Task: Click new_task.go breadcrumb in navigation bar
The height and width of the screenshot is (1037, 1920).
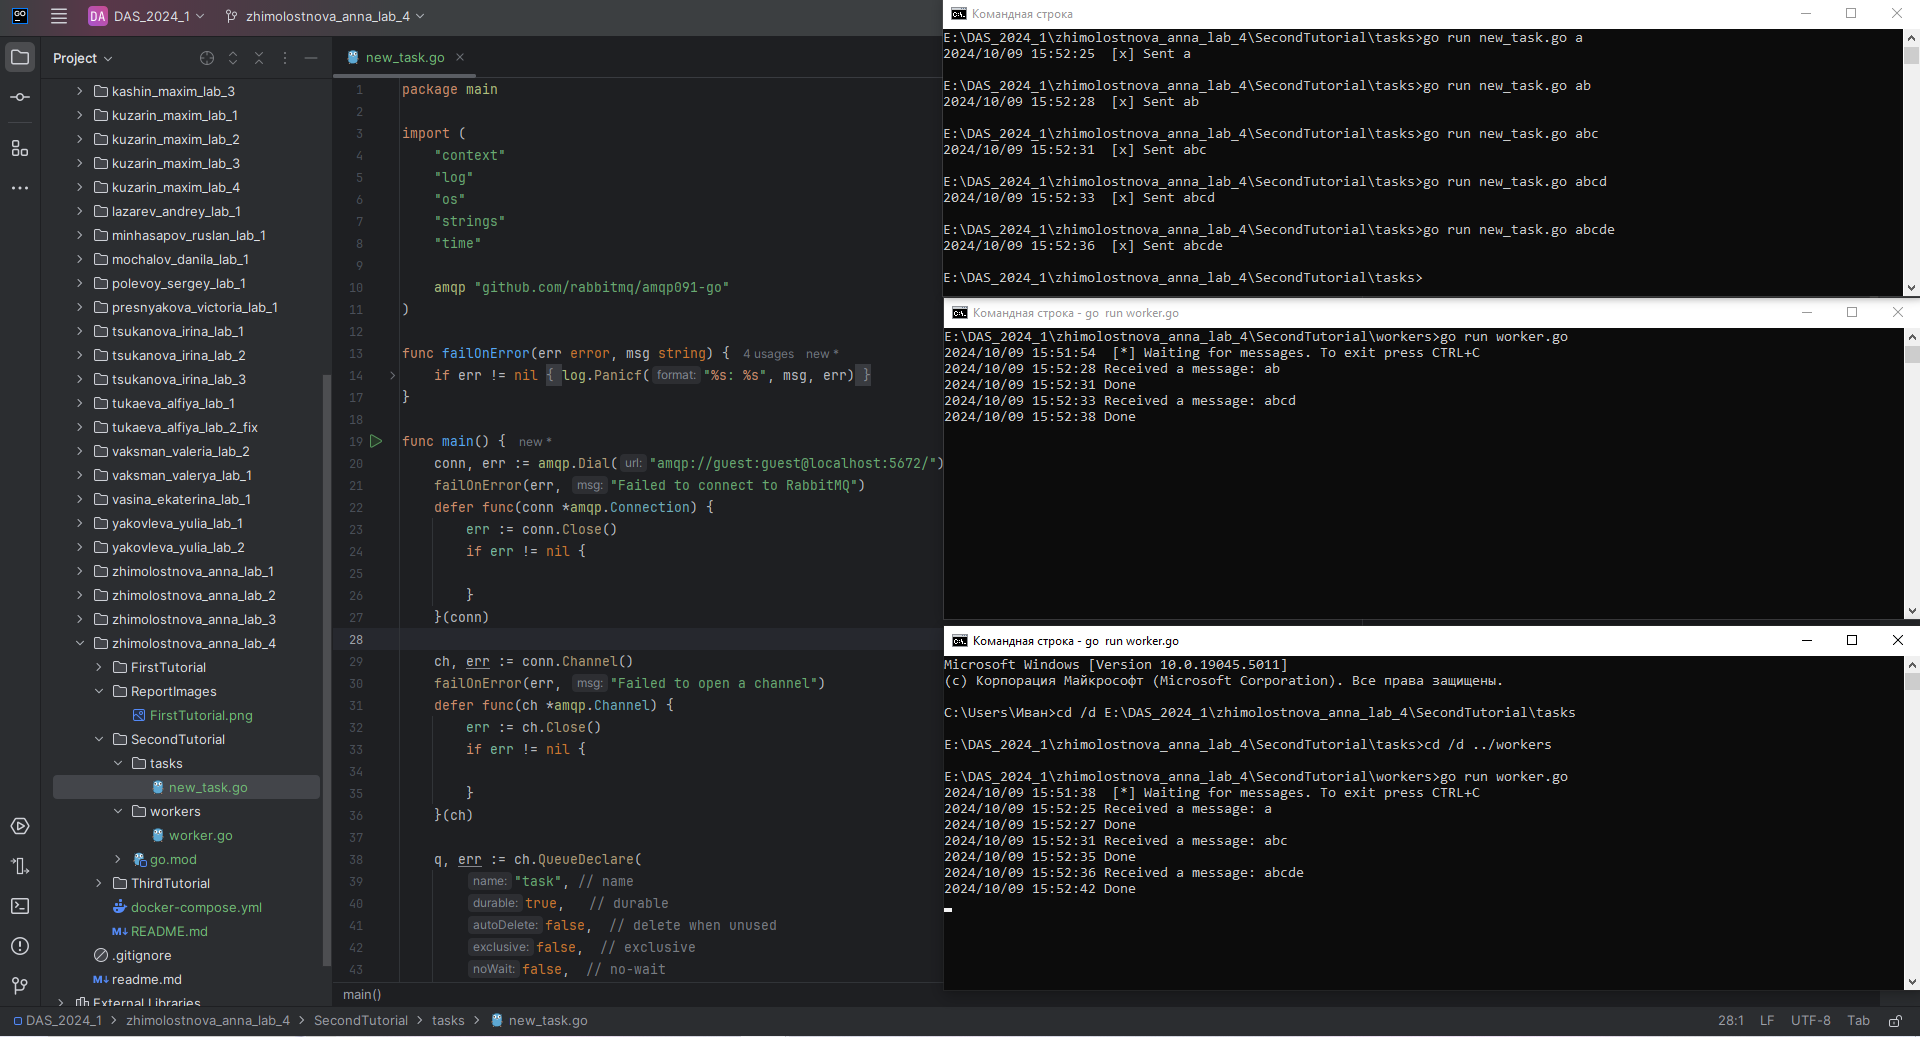Action: (547, 1021)
